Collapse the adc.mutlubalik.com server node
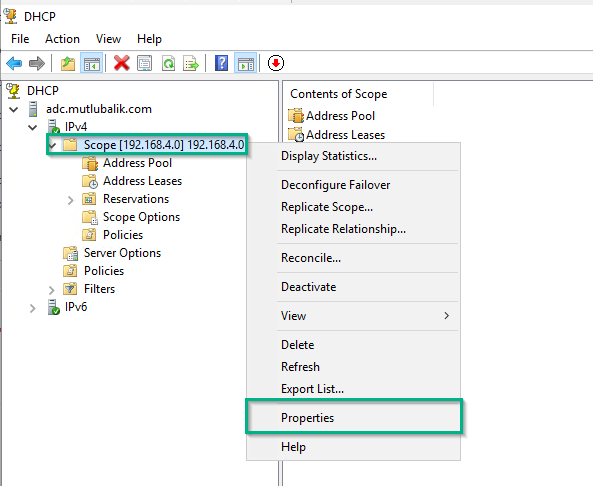Screen dimensions: 593x486 coord(14,110)
